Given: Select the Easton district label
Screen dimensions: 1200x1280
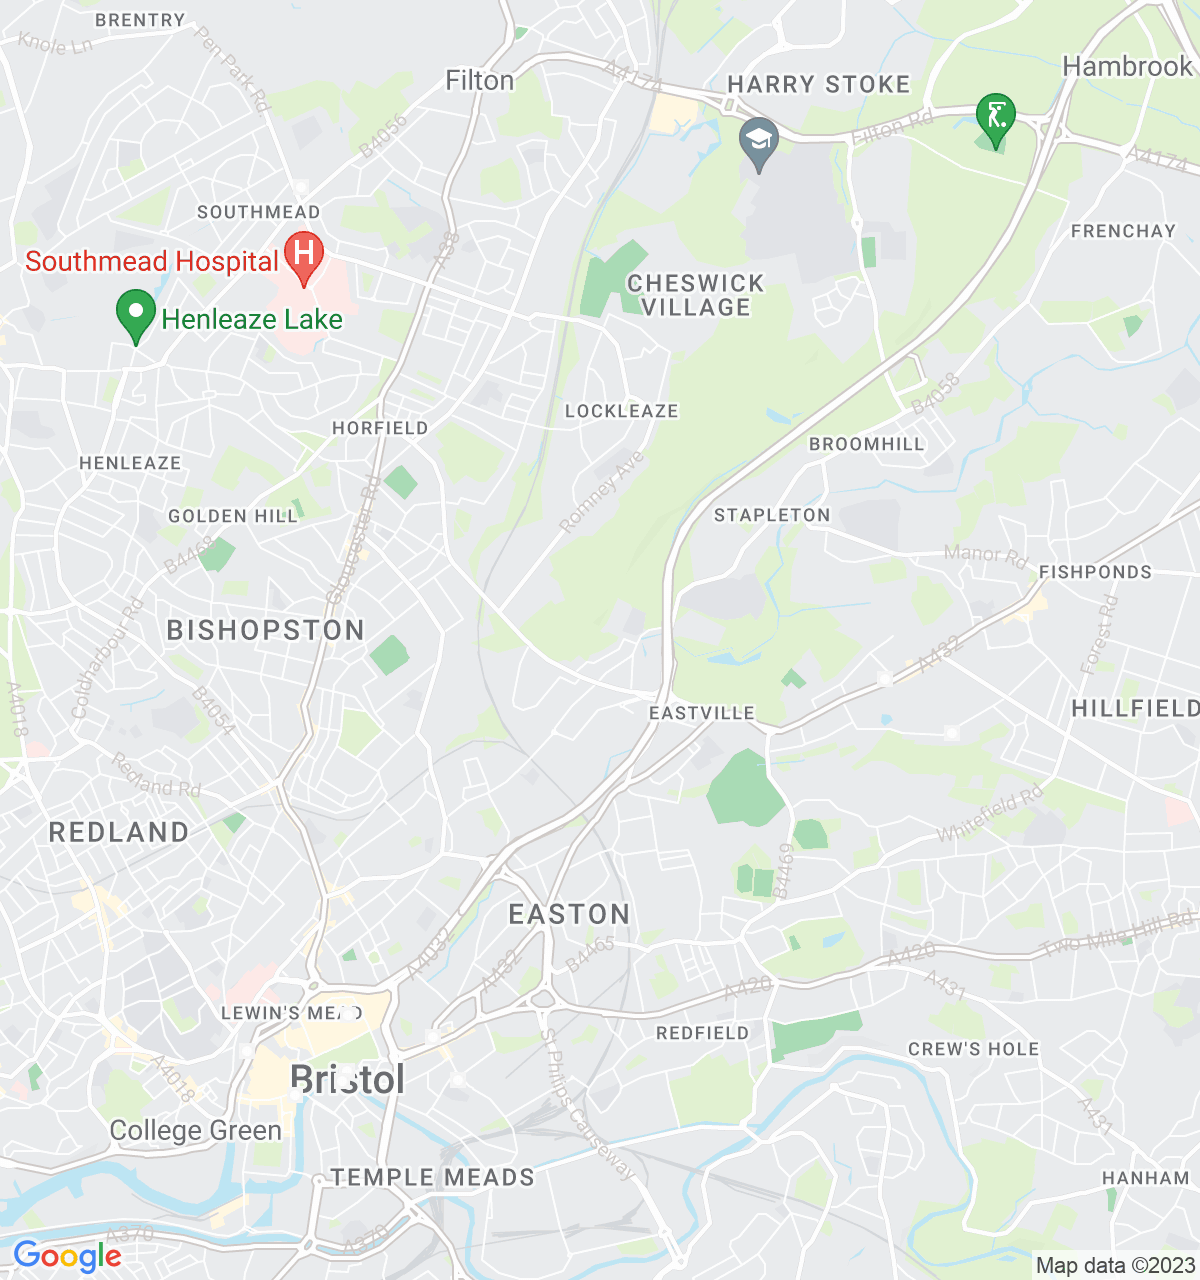Looking at the screenshot, I should click(570, 914).
